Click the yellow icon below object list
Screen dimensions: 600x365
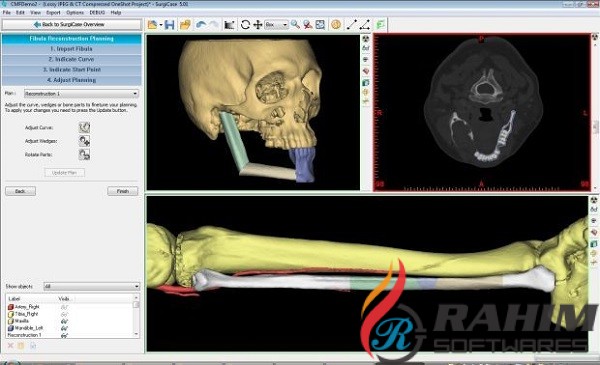(x=21, y=346)
